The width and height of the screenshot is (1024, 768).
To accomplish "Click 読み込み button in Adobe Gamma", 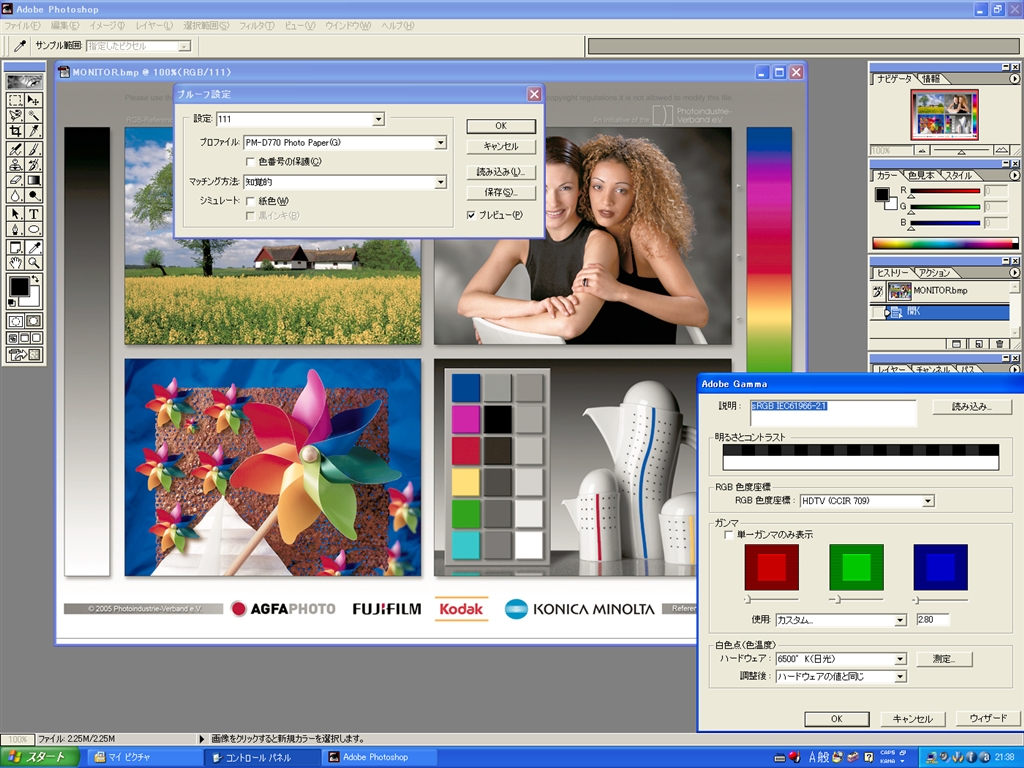I will point(972,406).
